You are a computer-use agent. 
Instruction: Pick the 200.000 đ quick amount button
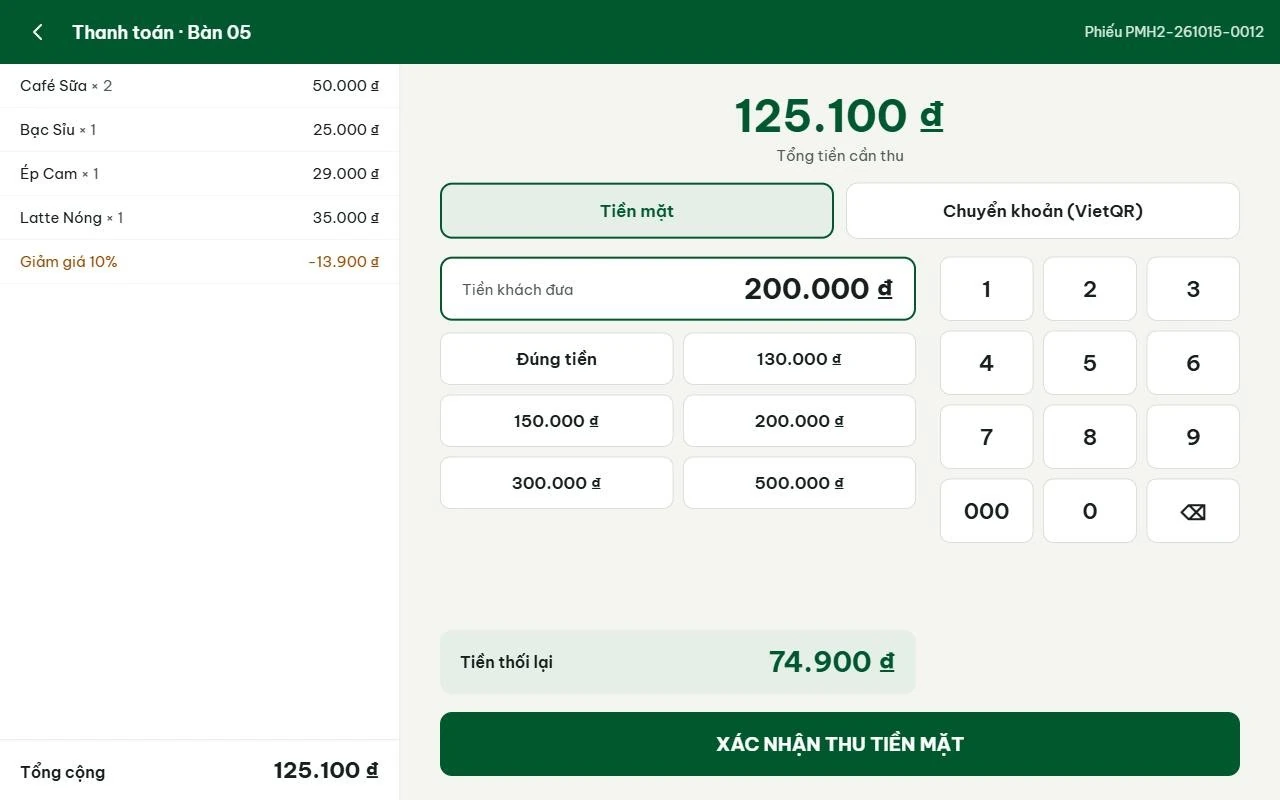(799, 421)
